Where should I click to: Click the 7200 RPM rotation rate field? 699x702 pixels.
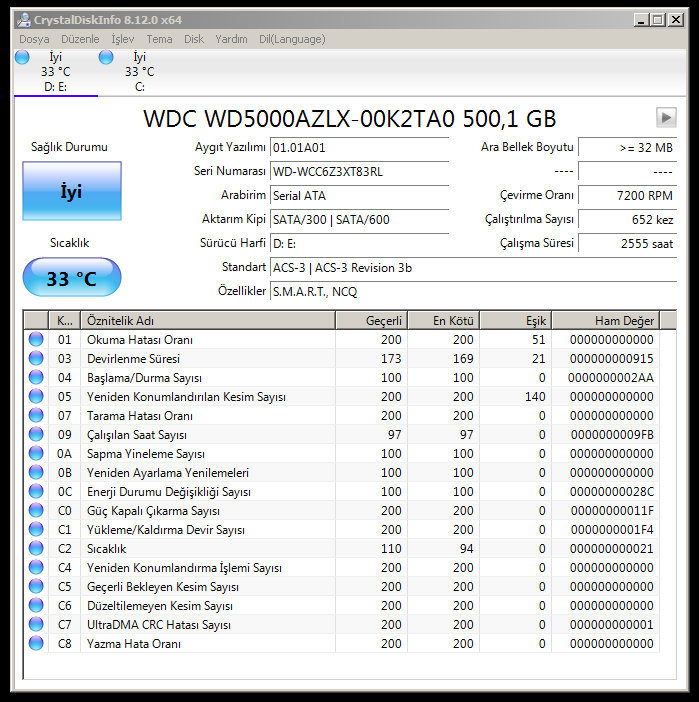coord(628,196)
